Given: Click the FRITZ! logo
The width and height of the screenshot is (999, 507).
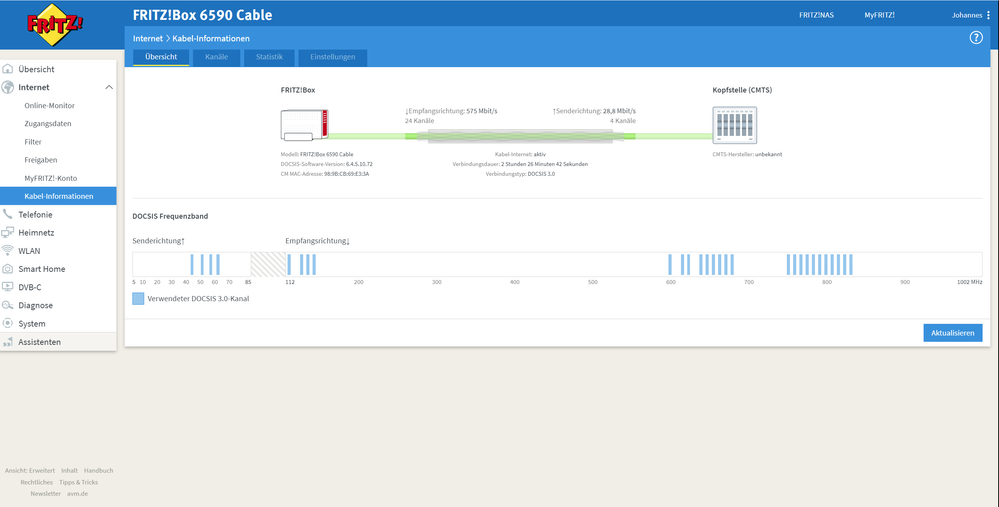Looking at the screenshot, I should click(54, 25).
